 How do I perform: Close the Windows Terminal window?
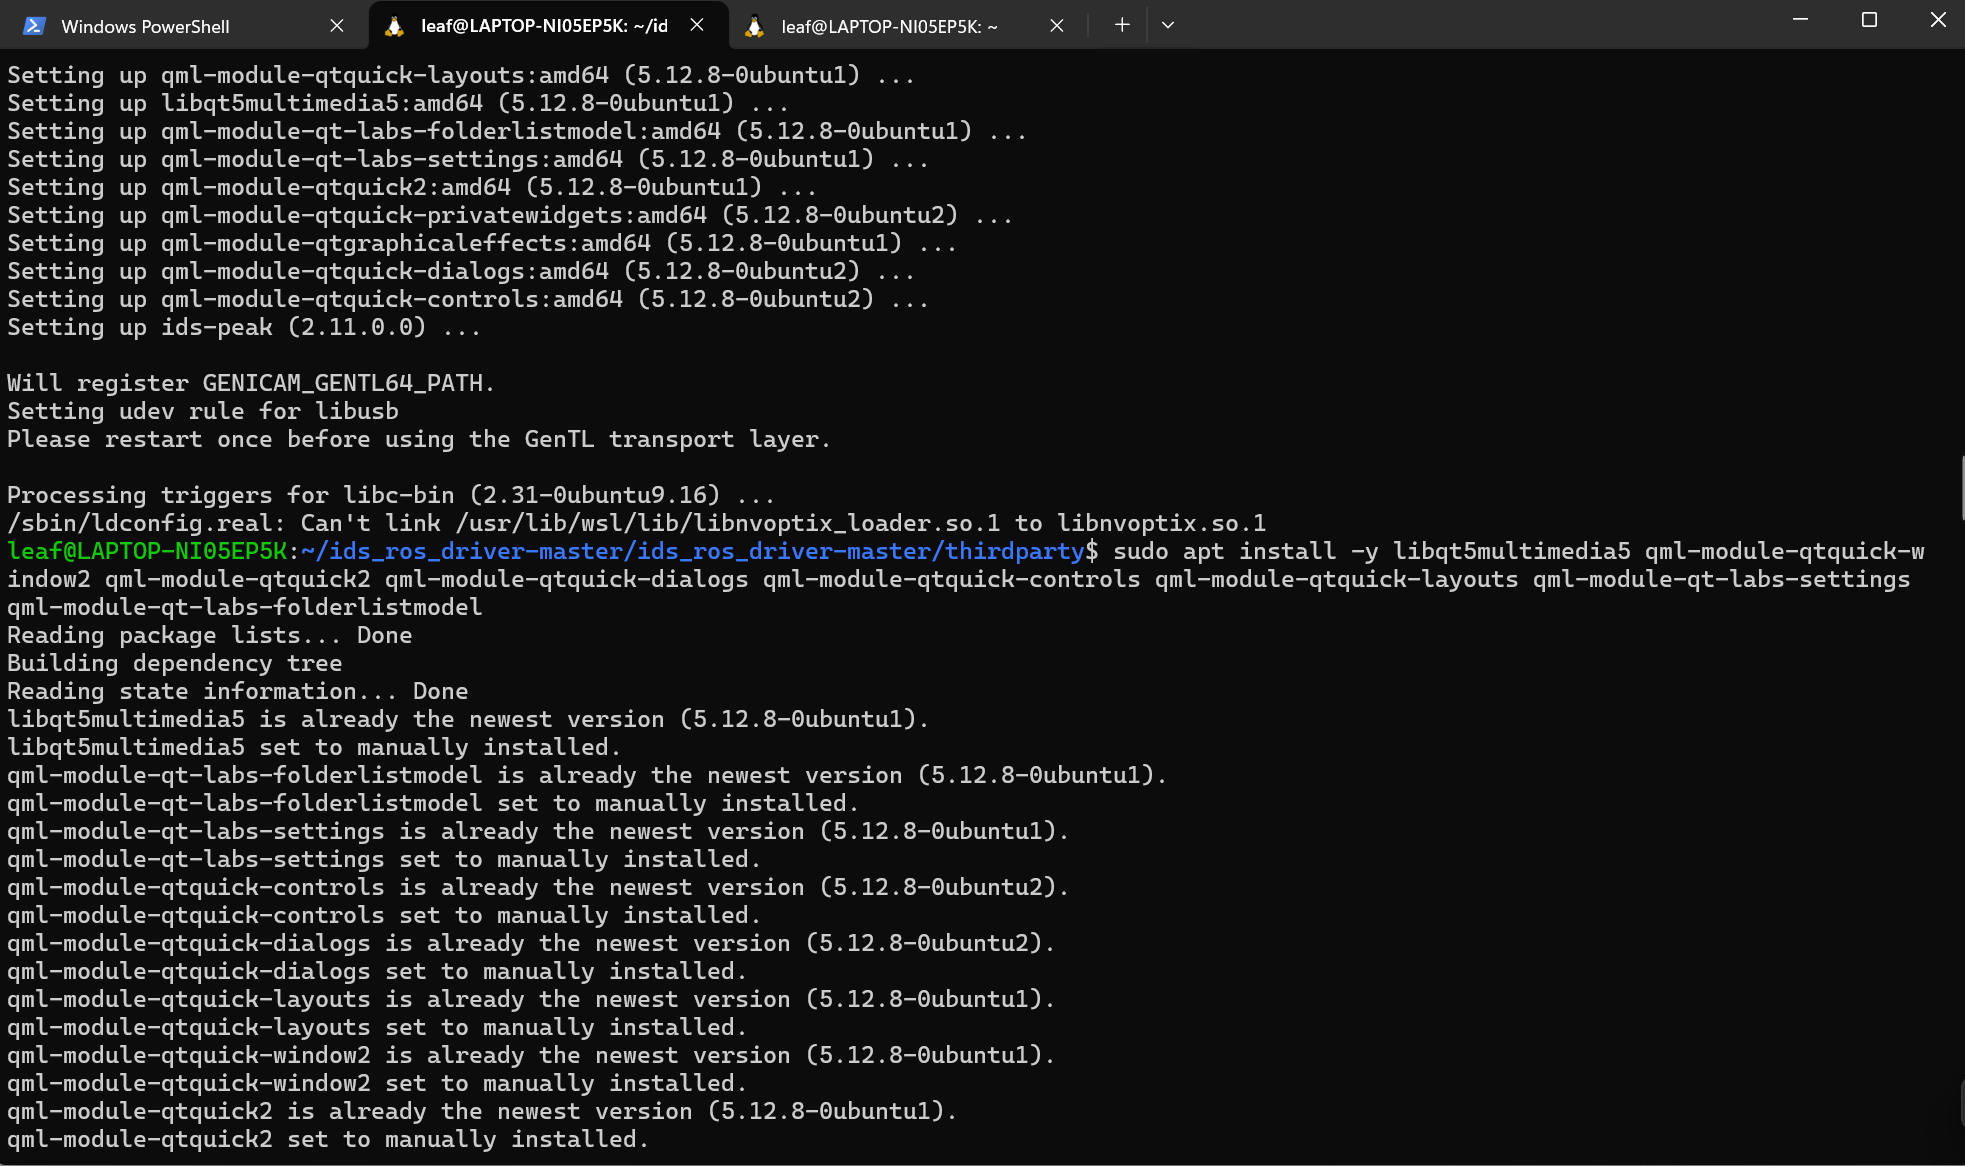point(1937,20)
